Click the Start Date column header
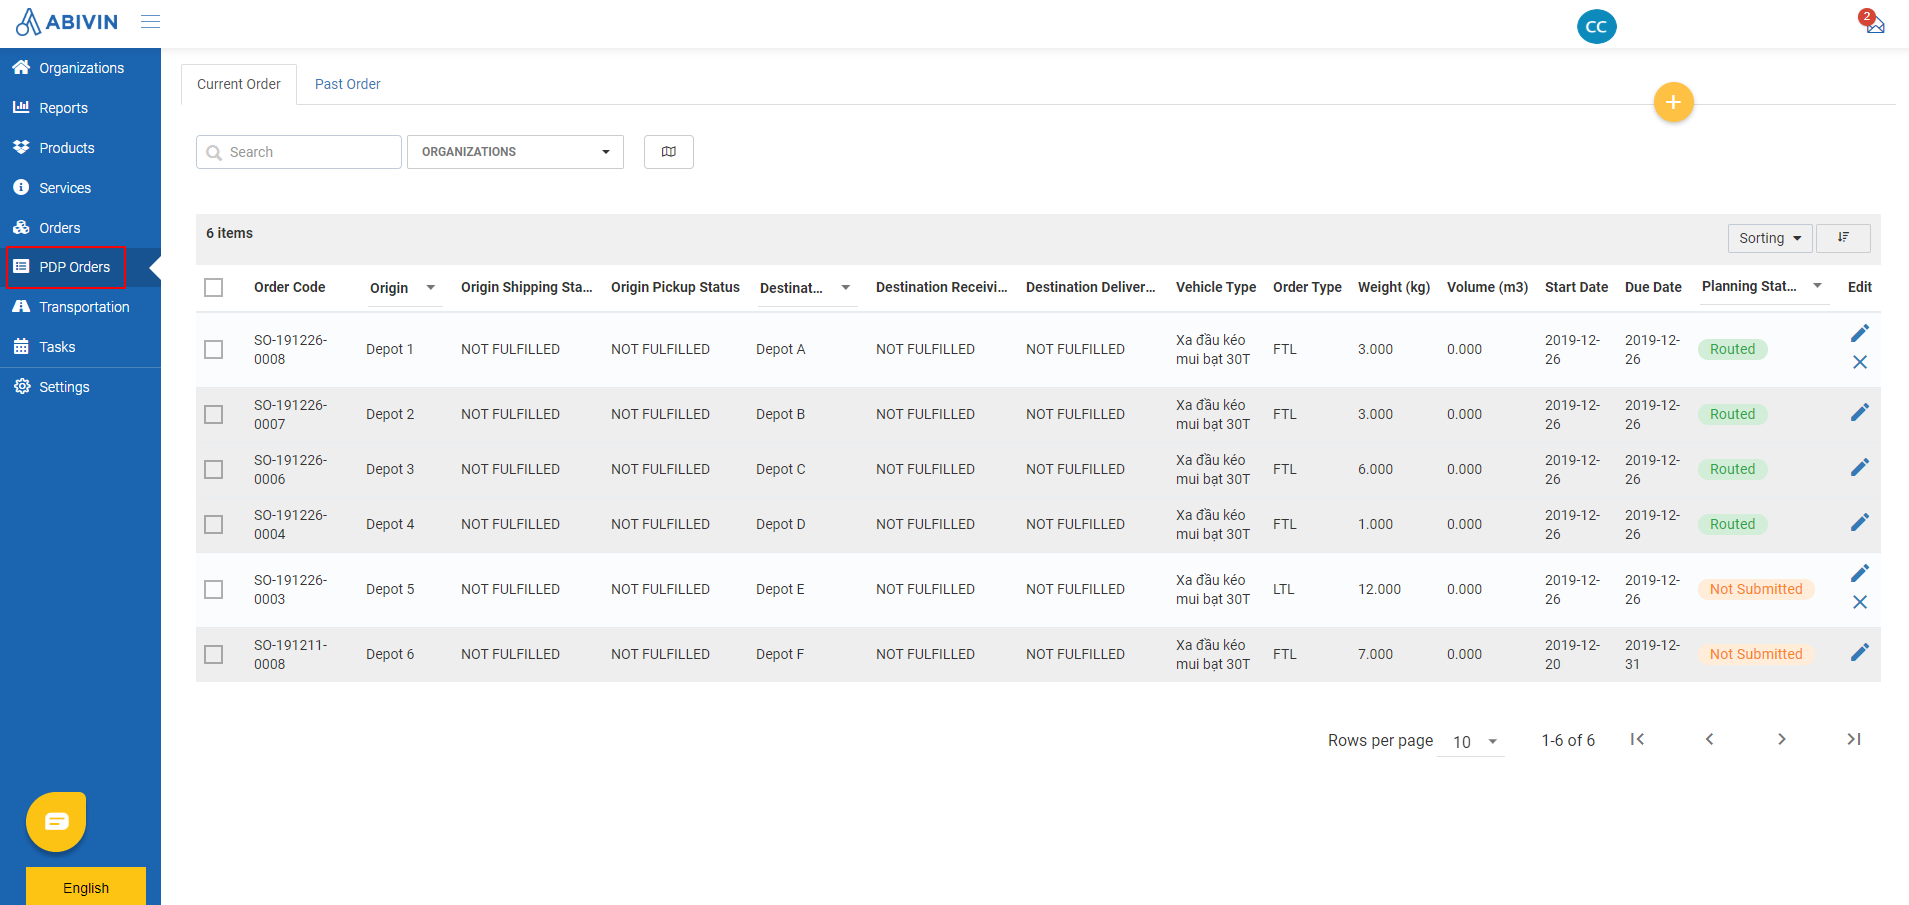The image size is (1909, 905). pos(1576,287)
